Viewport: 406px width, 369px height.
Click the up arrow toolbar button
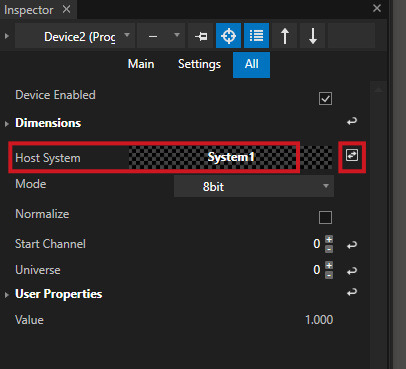(284, 36)
